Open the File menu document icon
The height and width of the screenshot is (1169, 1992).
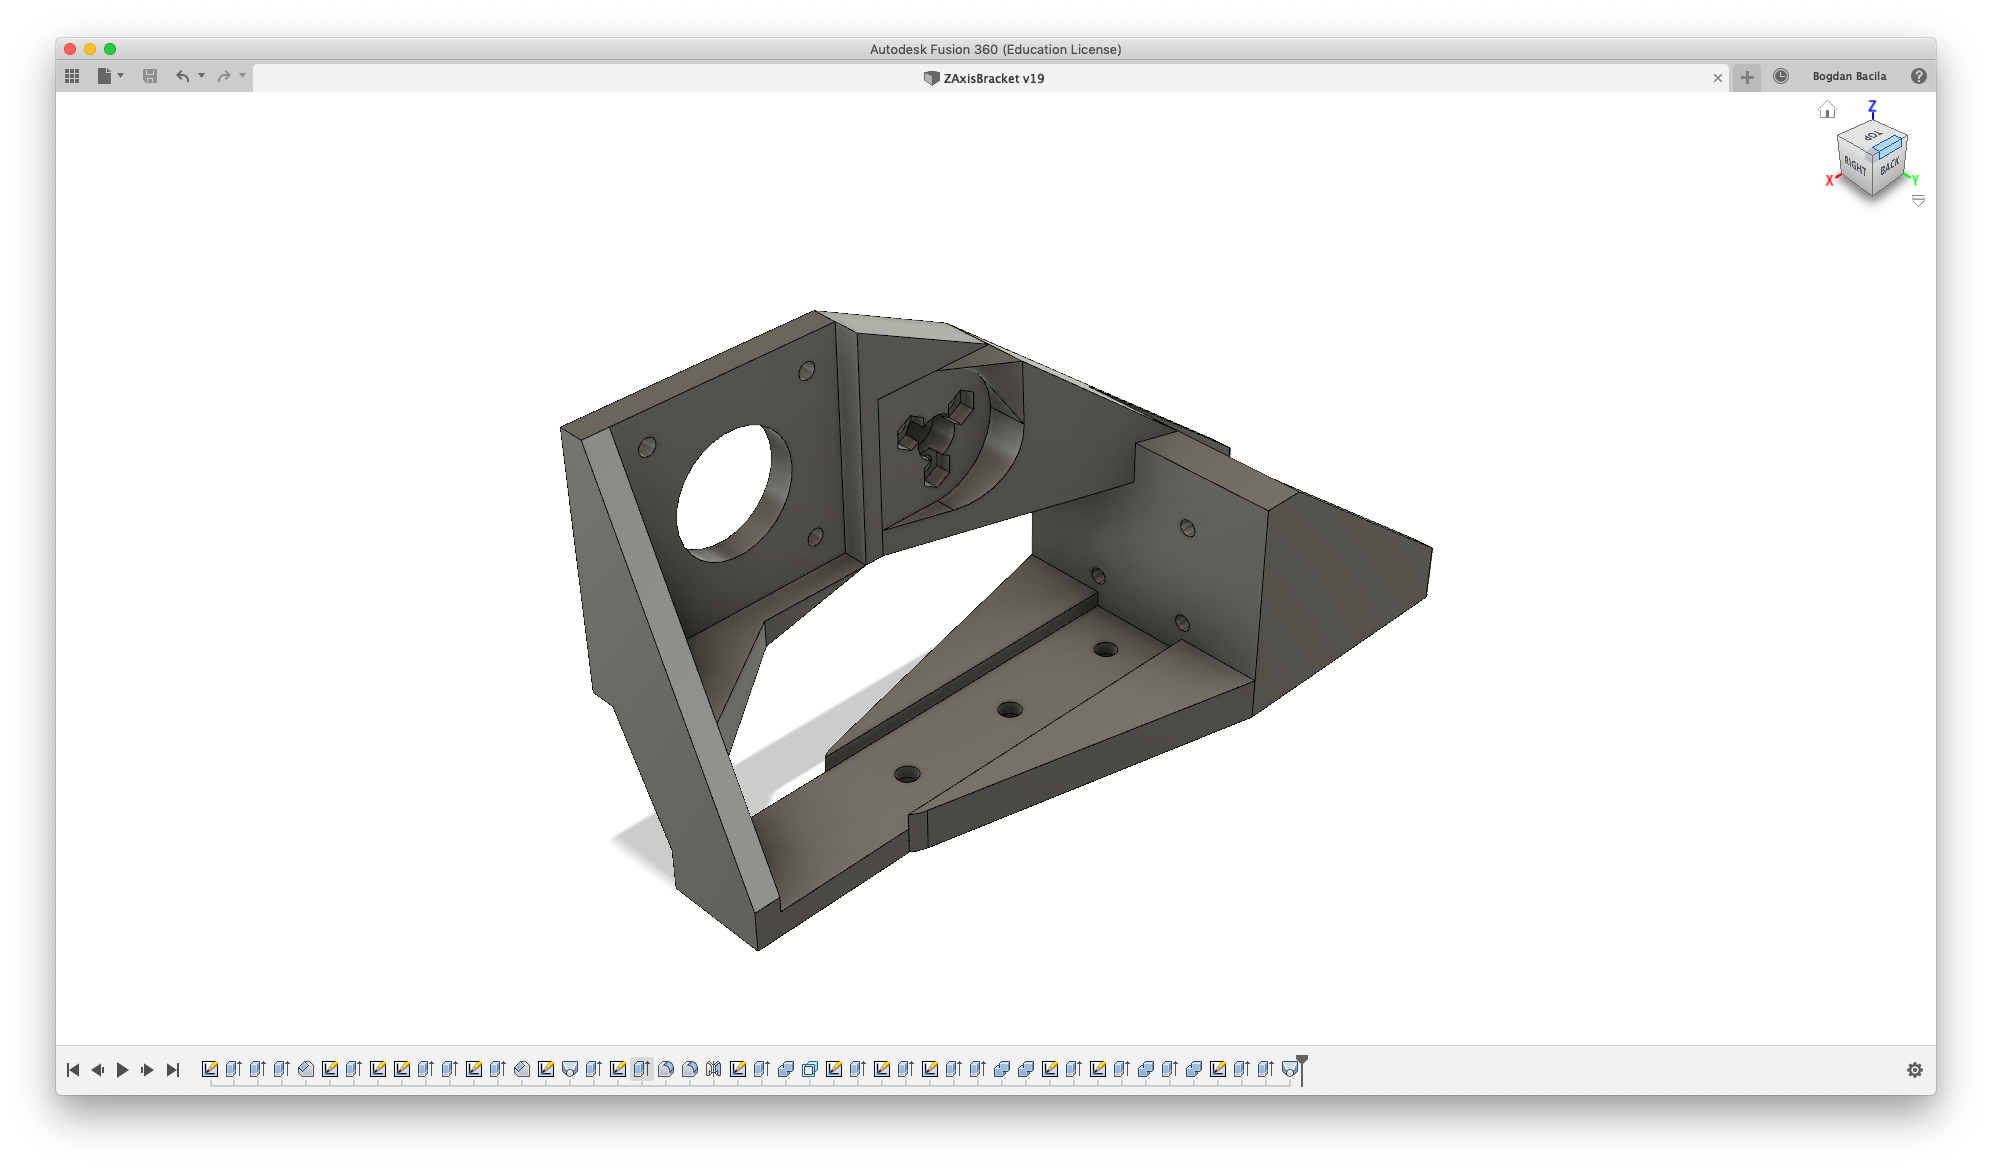(104, 76)
